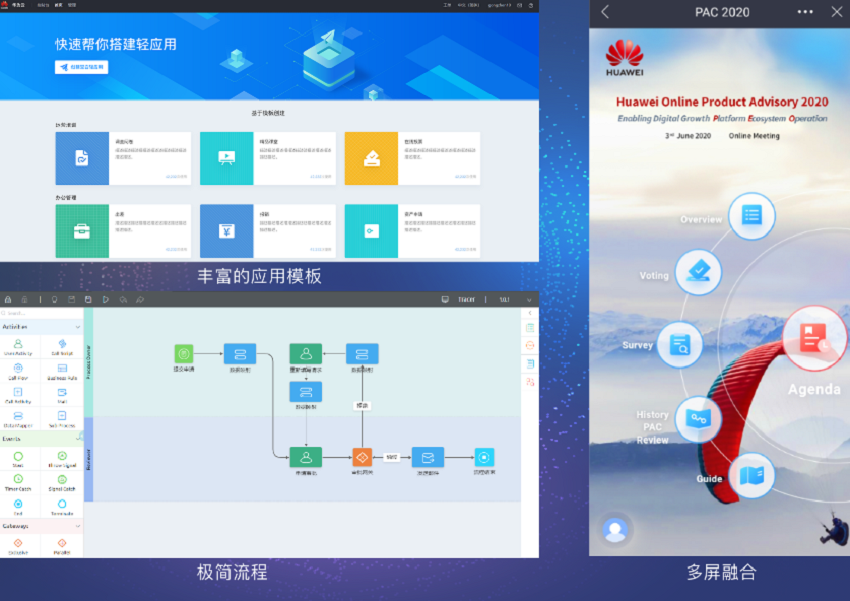The height and width of the screenshot is (601, 850).
Task: Select the Business Rule palette item
Action: pos(62,372)
